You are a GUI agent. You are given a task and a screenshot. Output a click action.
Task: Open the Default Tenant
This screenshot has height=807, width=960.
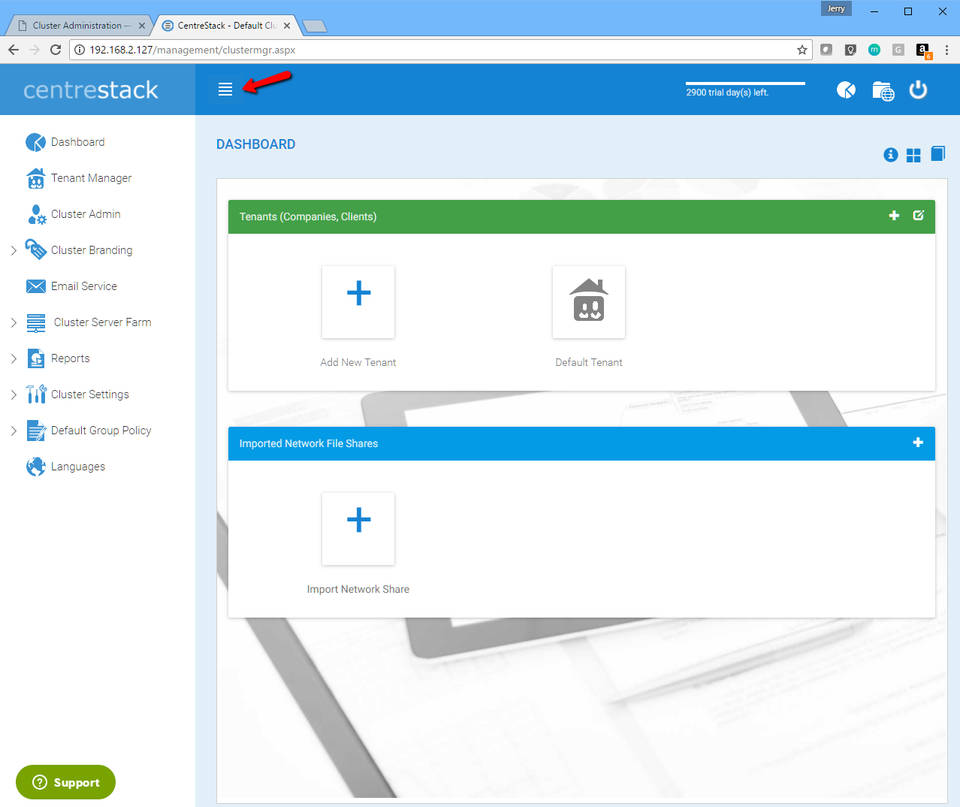pyautogui.click(x=588, y=302)
